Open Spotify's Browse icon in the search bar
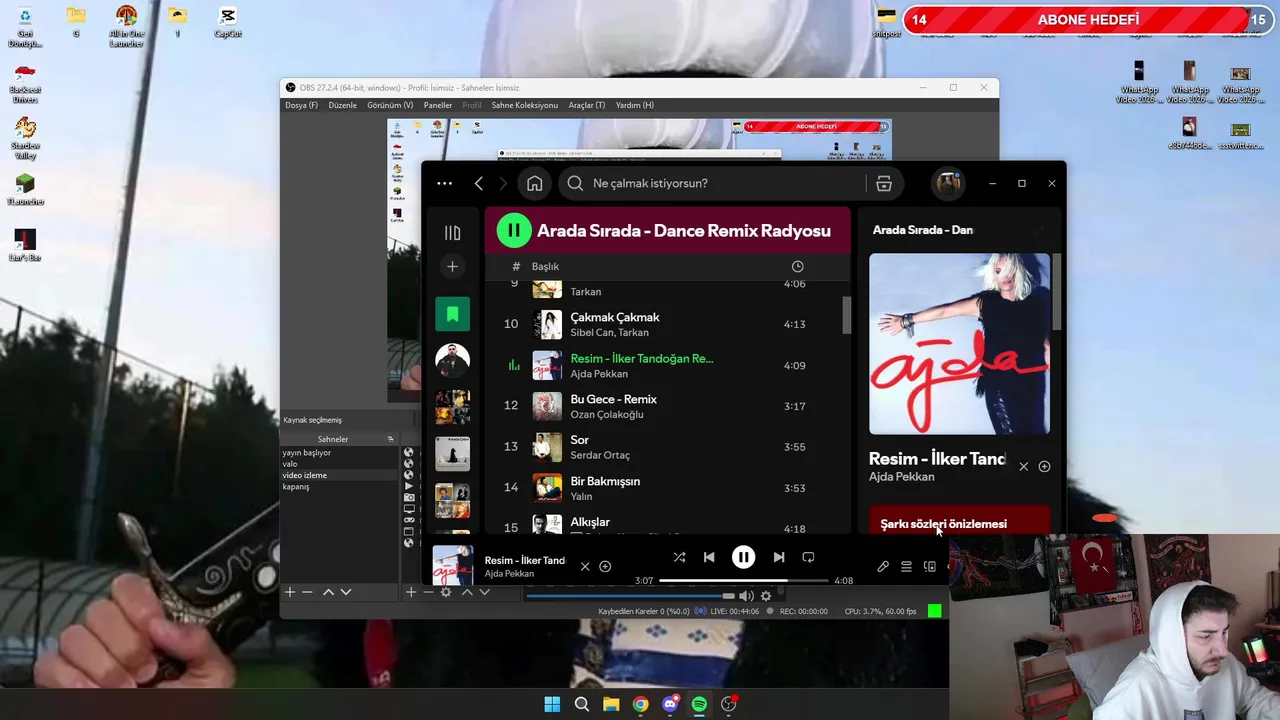The width and height of the screenshot is (1280, 720). point(884,183)
